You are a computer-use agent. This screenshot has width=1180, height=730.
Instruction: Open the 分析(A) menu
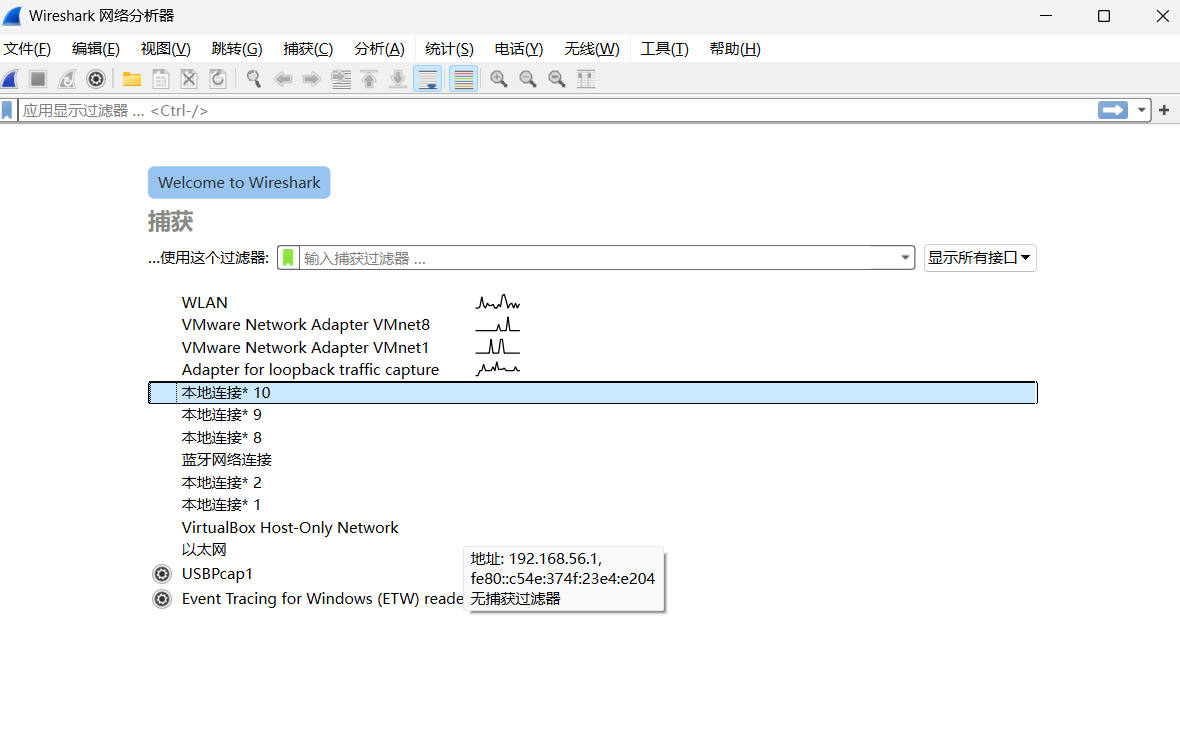coord(379,49)
